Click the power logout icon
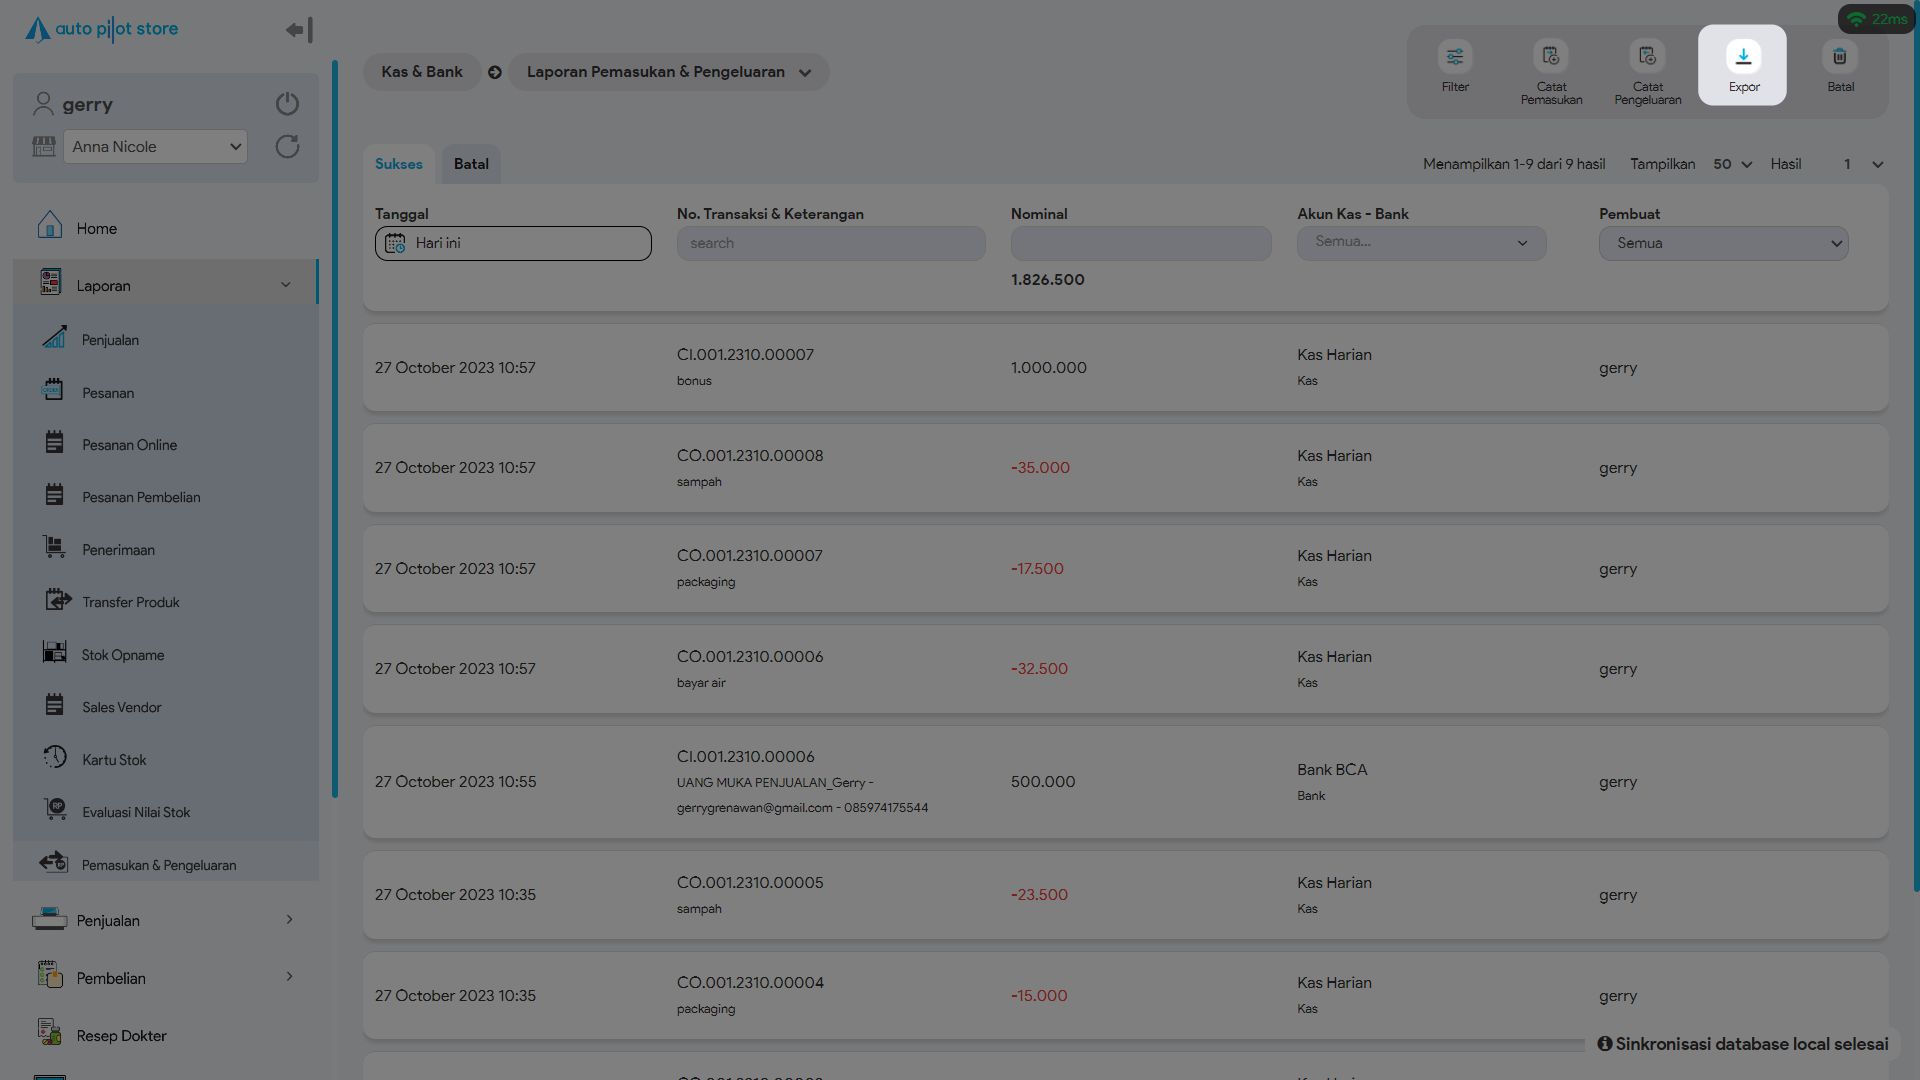 click(x=287, y=104)
